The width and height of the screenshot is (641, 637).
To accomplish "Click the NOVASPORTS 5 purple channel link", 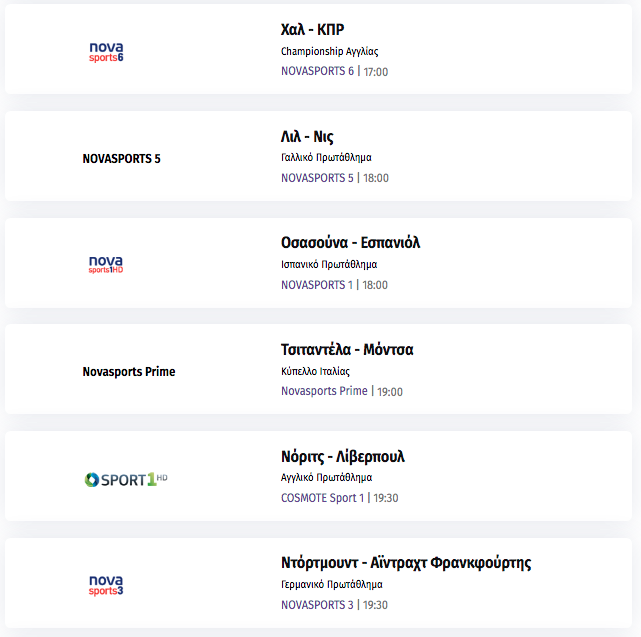I will 317,178.
